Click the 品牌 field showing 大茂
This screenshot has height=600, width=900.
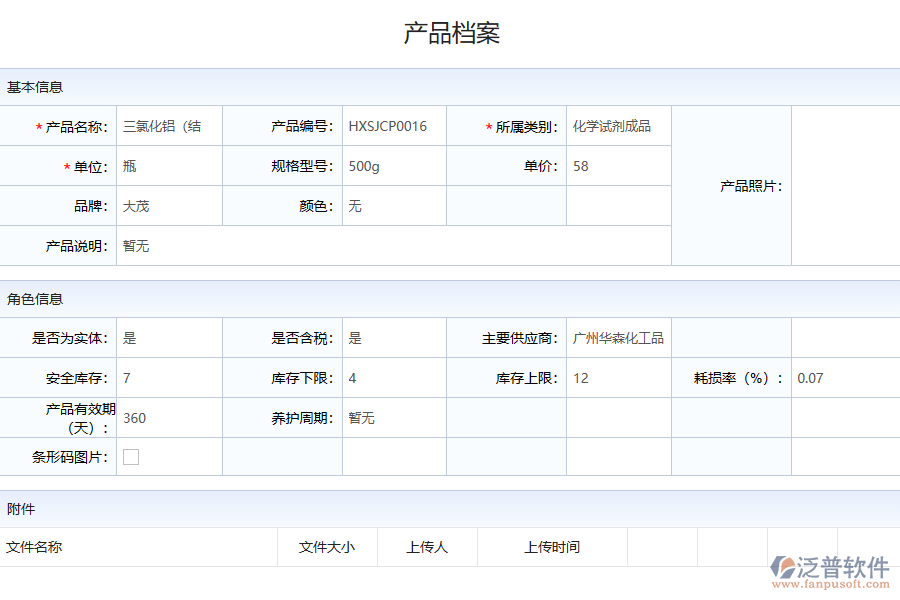168,206
